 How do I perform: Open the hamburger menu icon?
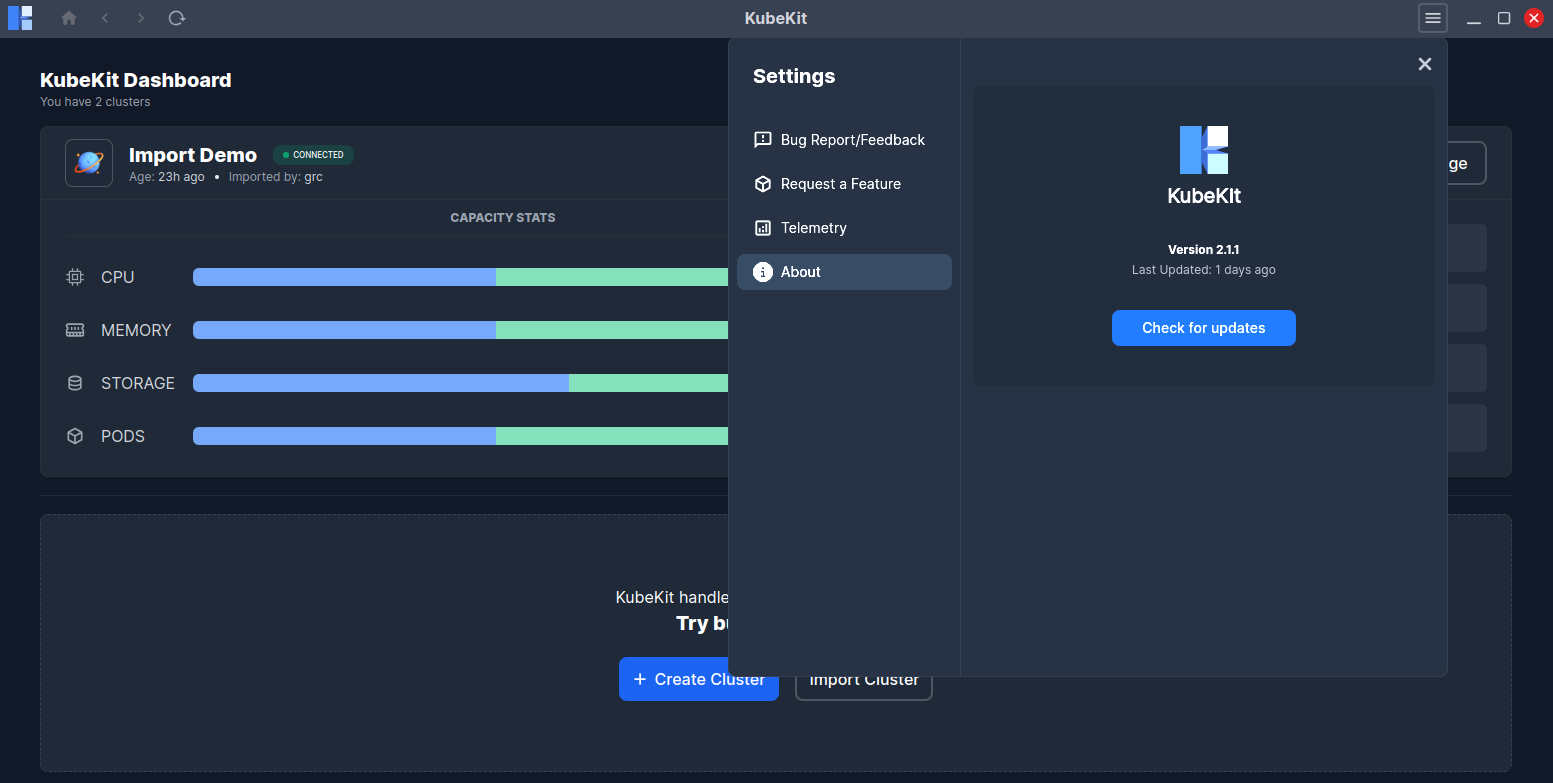pyautogui.click(x=1432, y=18)
